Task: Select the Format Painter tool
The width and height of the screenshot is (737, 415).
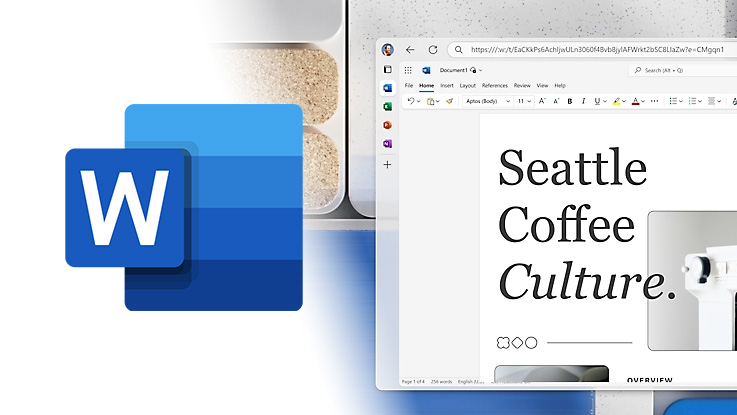Action: click(x=449, y=101)
